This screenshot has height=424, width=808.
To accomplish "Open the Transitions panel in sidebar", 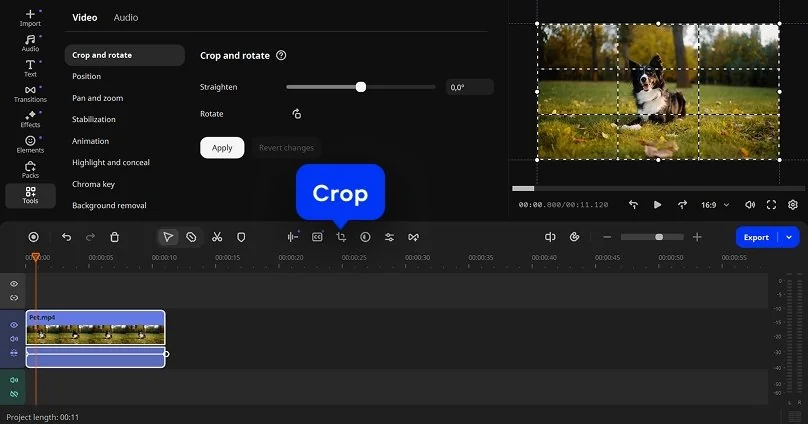I will [x=30, y=93].
